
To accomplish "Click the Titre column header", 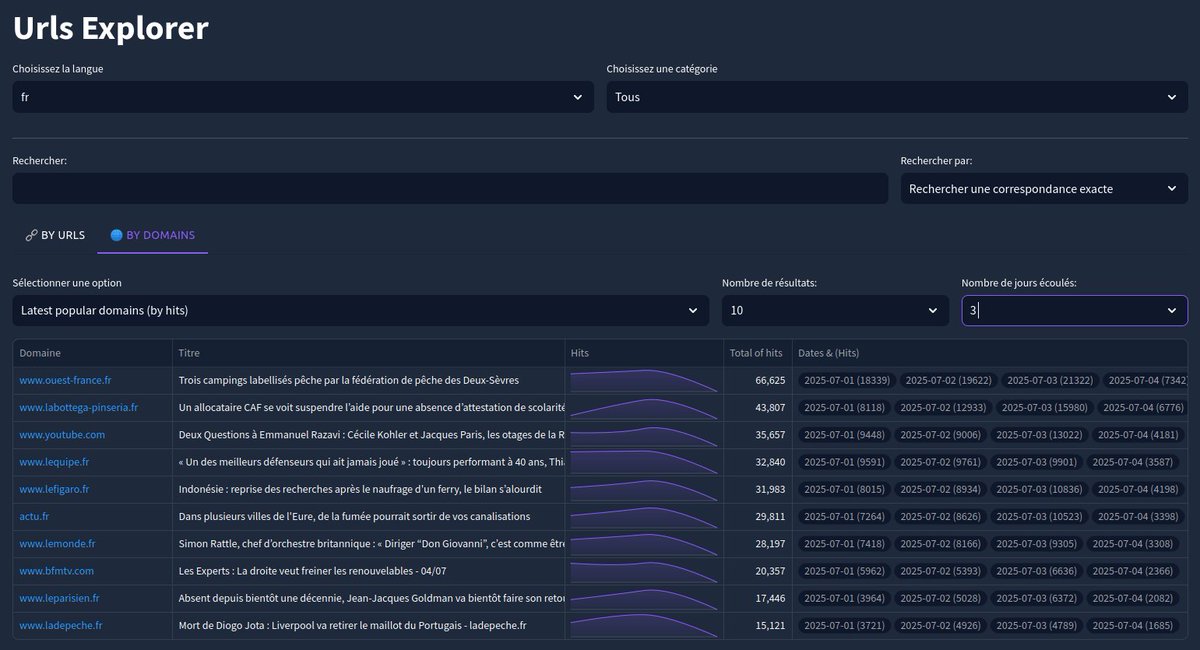I will (368, 353).
